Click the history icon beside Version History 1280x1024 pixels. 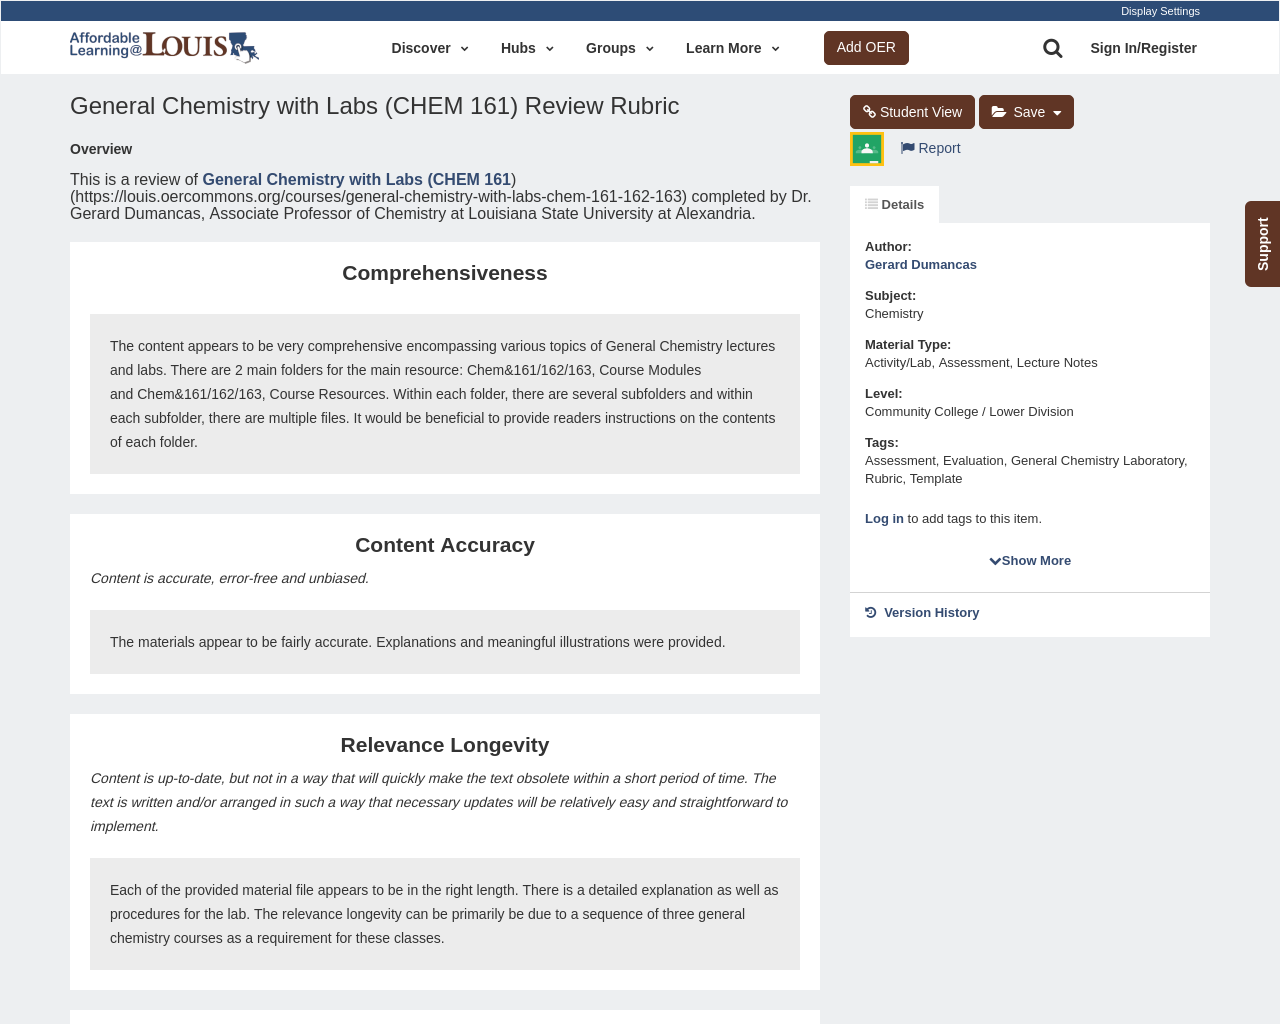click(x=869, y=610)
